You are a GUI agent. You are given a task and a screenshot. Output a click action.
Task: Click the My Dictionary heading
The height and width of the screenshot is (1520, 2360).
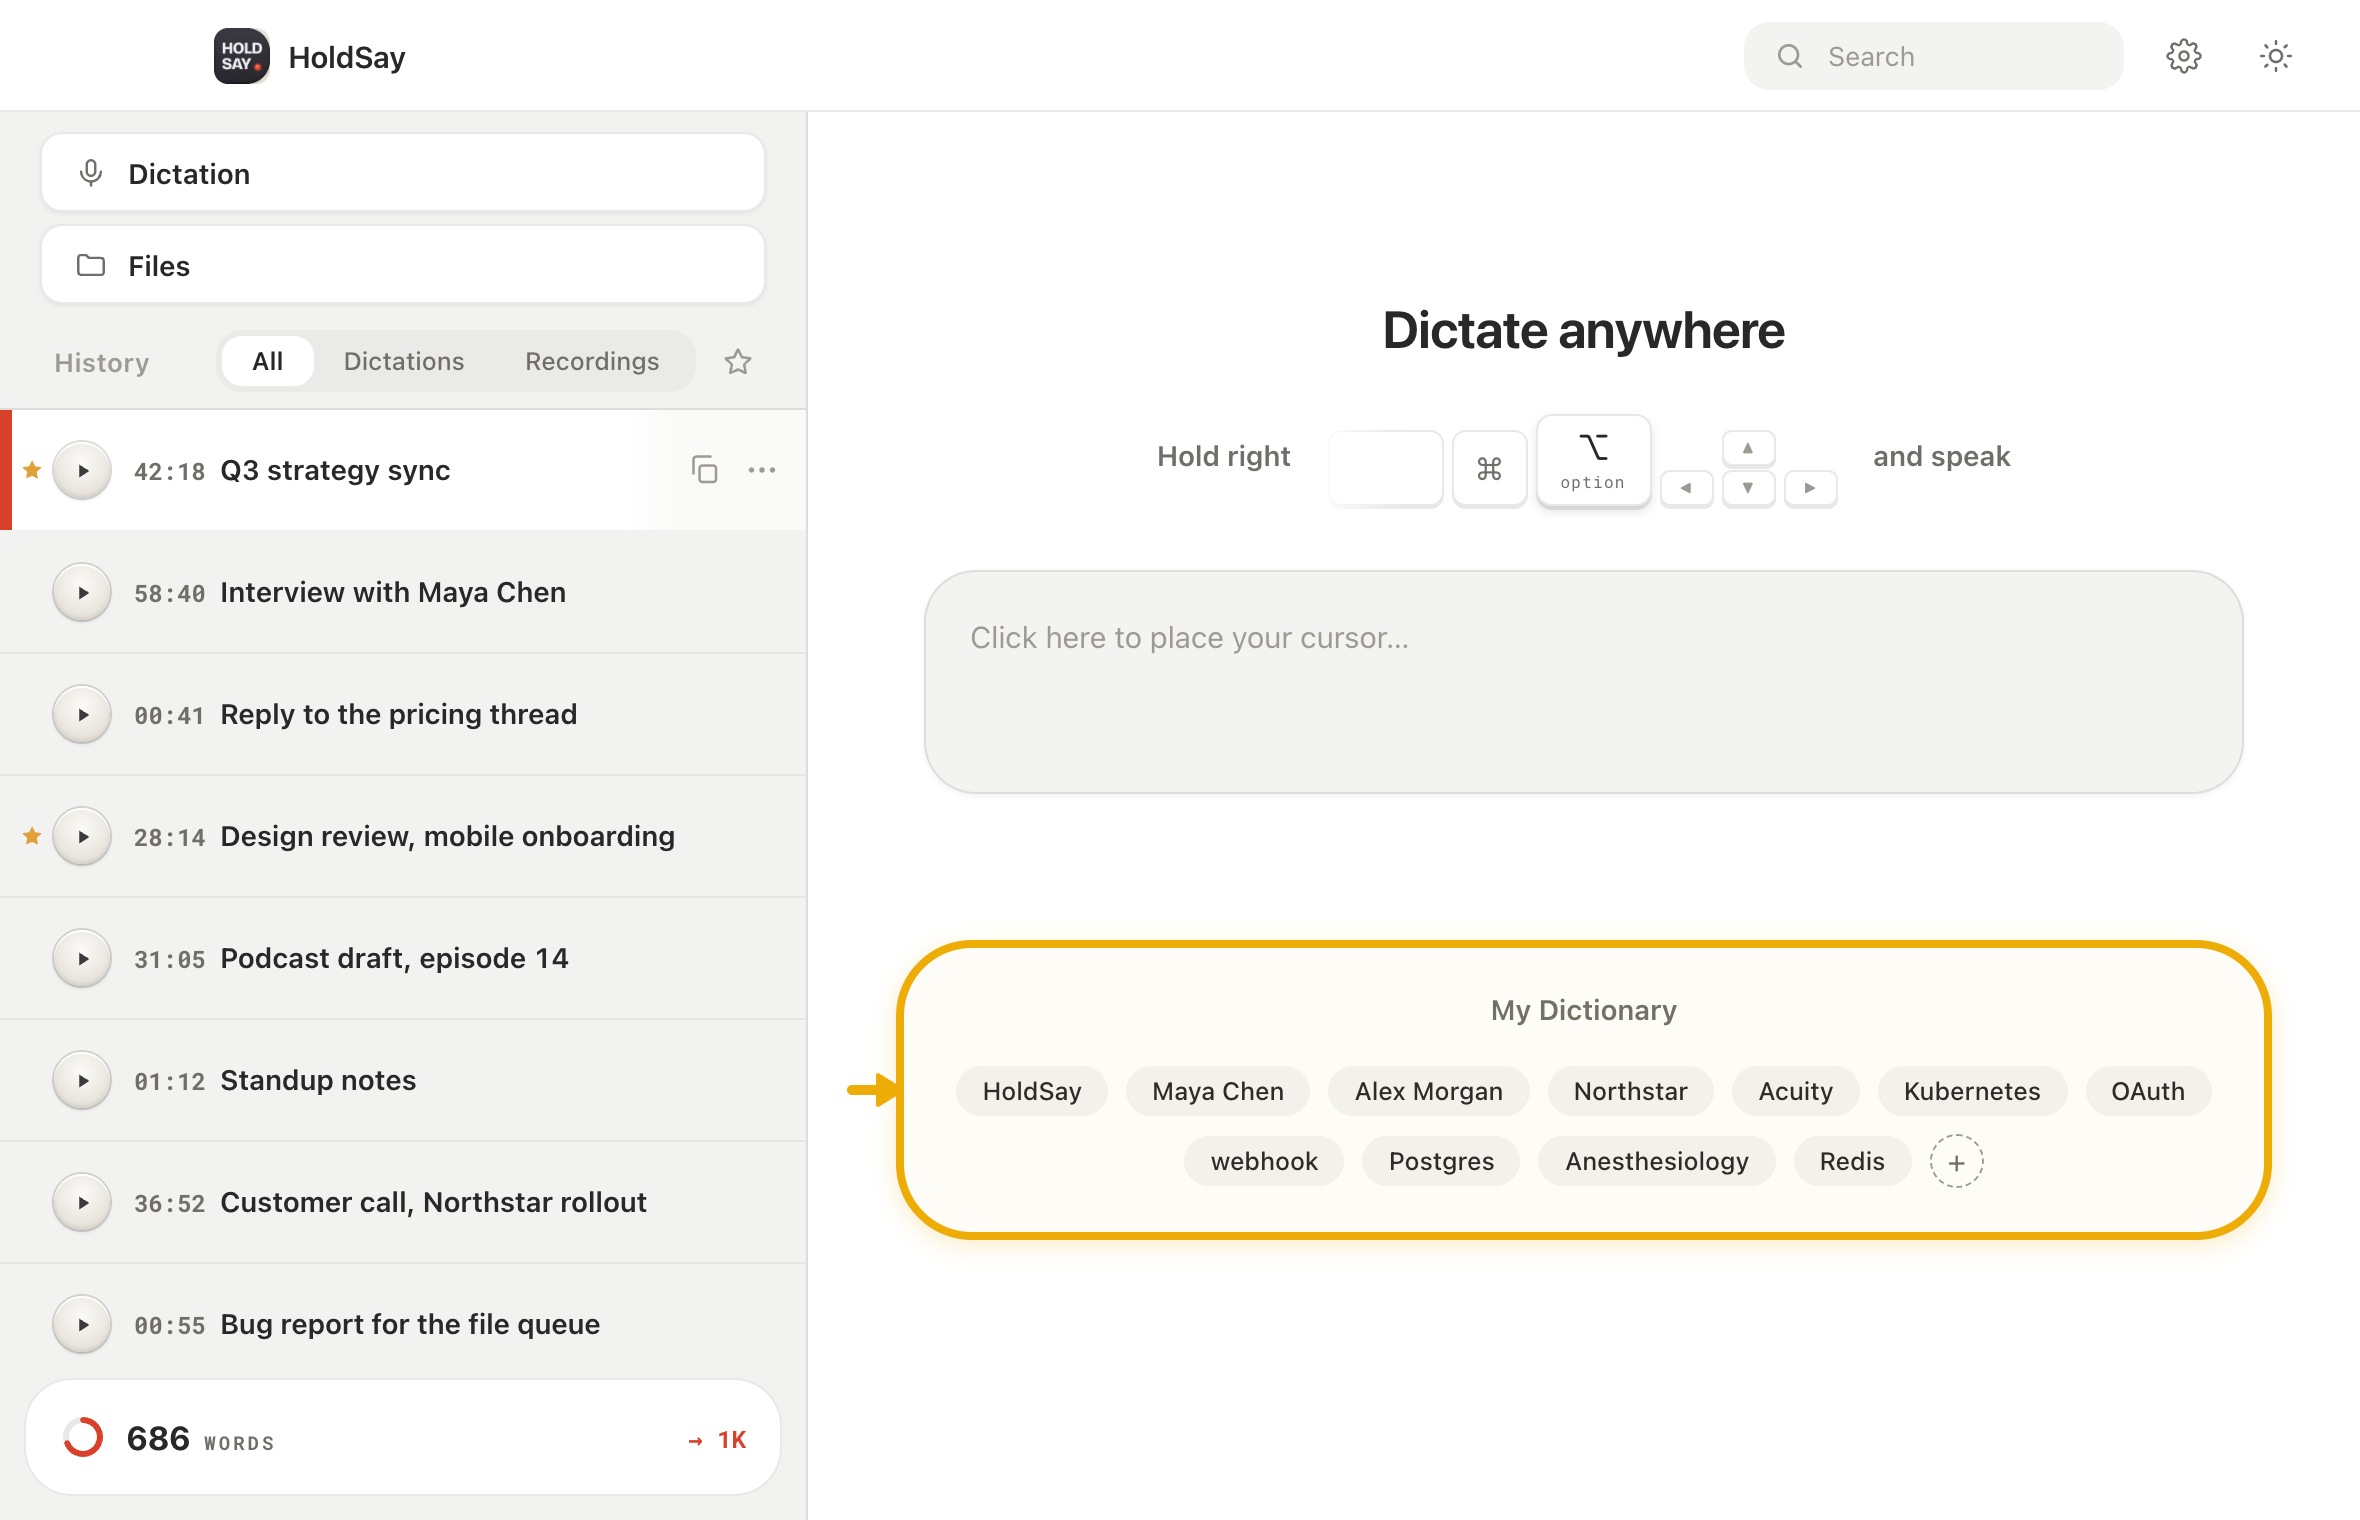1583,1010
